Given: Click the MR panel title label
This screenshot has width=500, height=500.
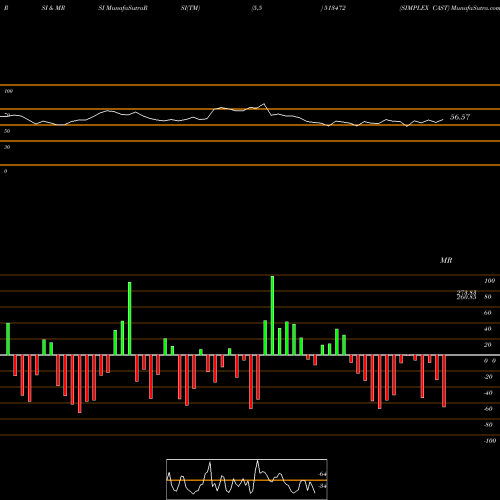Looking at the screenshot, I should (446, 260).
